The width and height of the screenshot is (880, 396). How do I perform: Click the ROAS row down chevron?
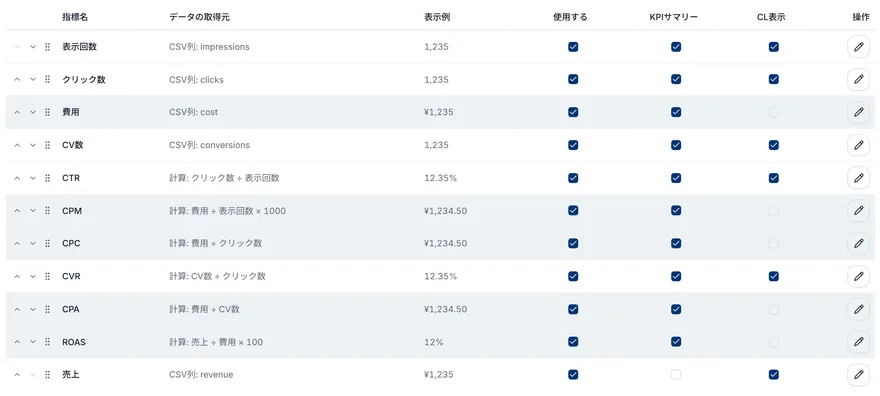33,342
